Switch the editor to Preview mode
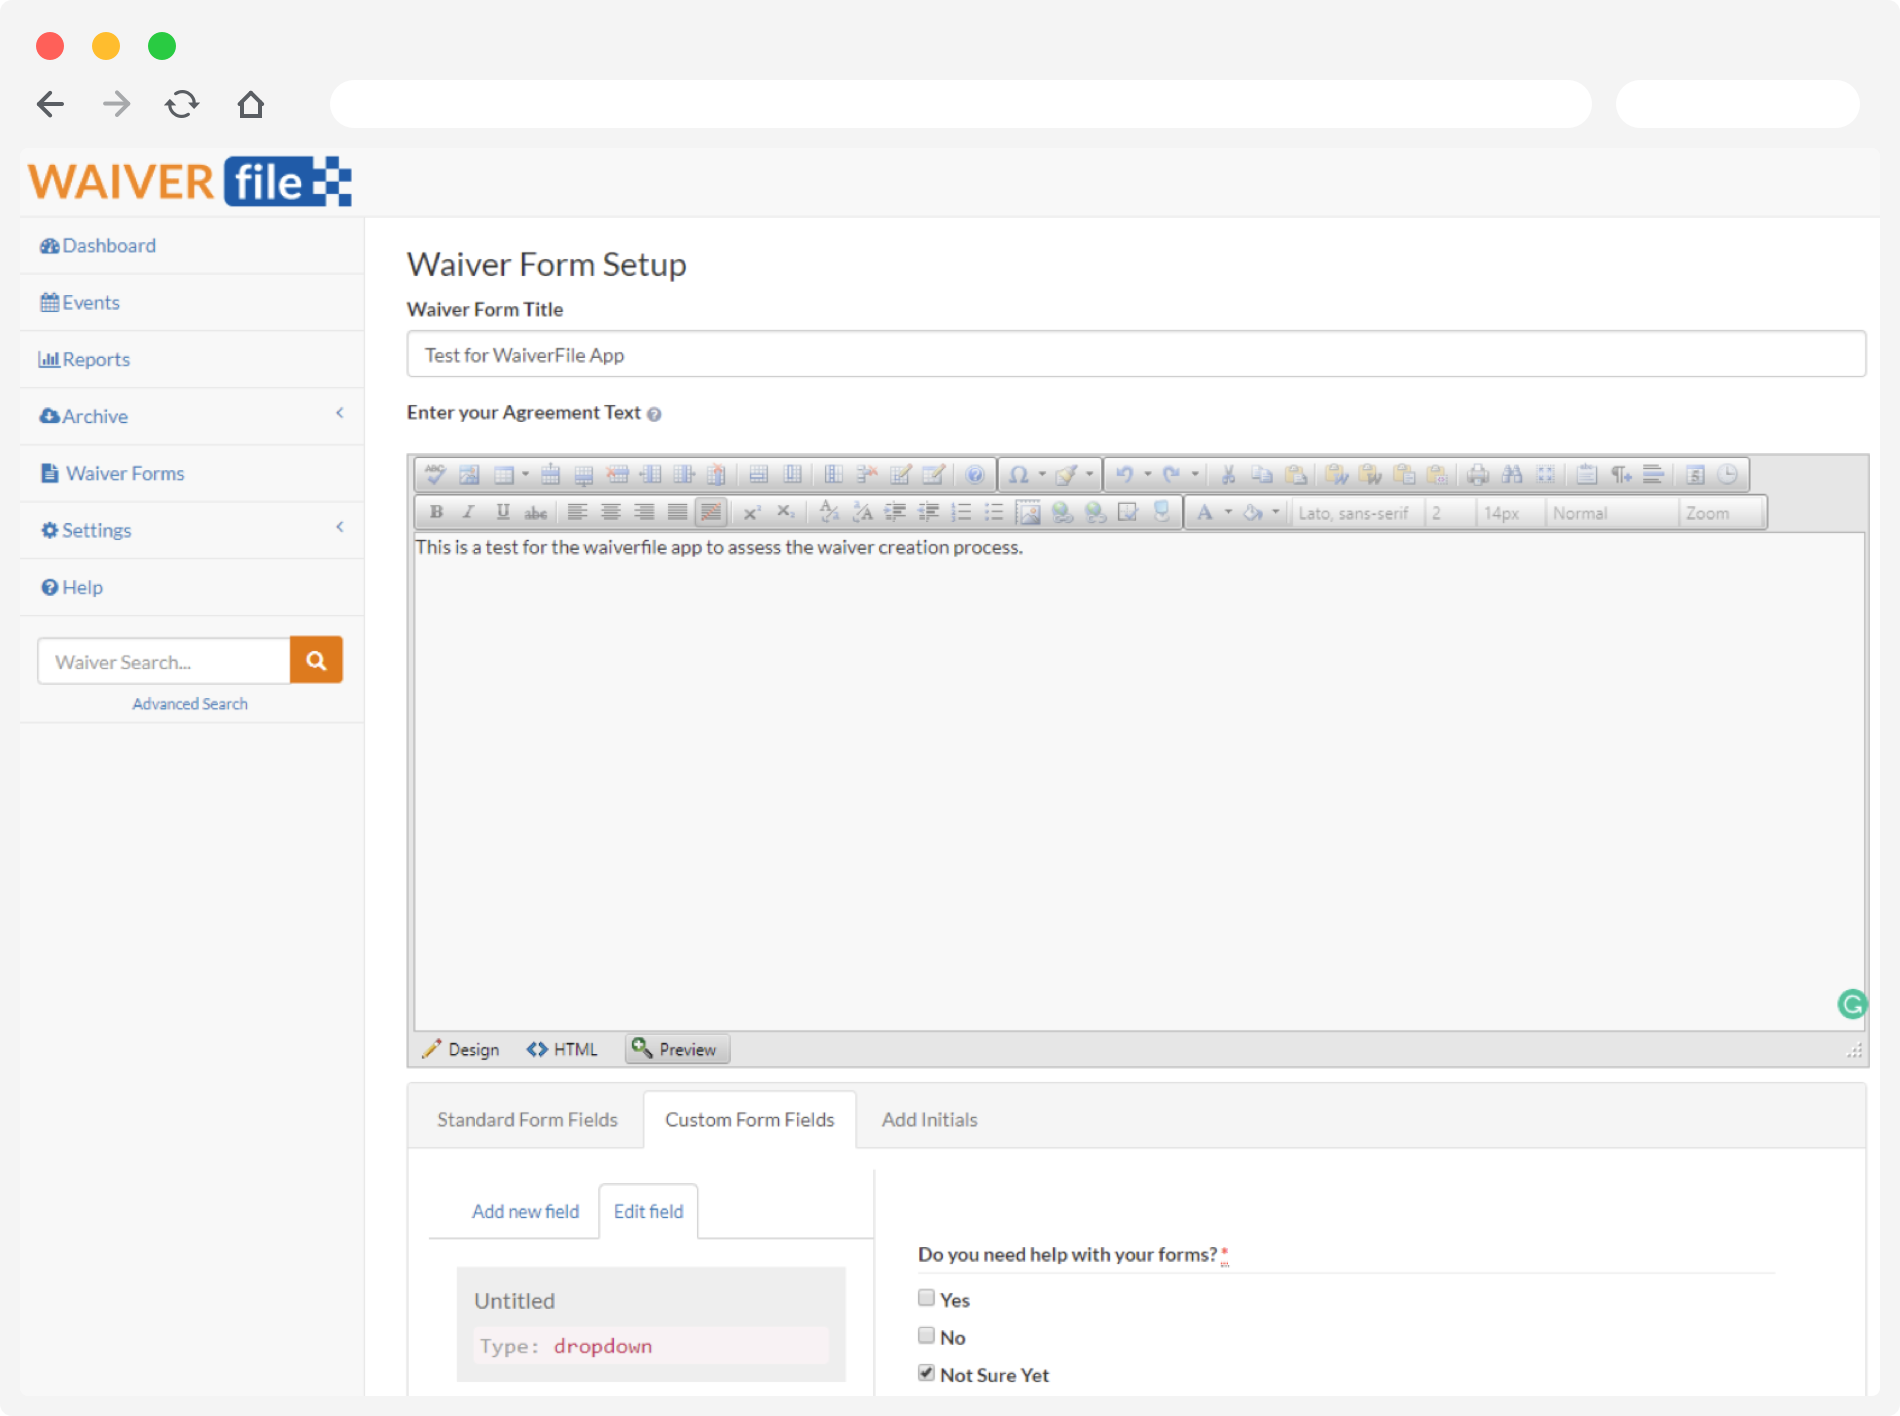 (677, 1049)
